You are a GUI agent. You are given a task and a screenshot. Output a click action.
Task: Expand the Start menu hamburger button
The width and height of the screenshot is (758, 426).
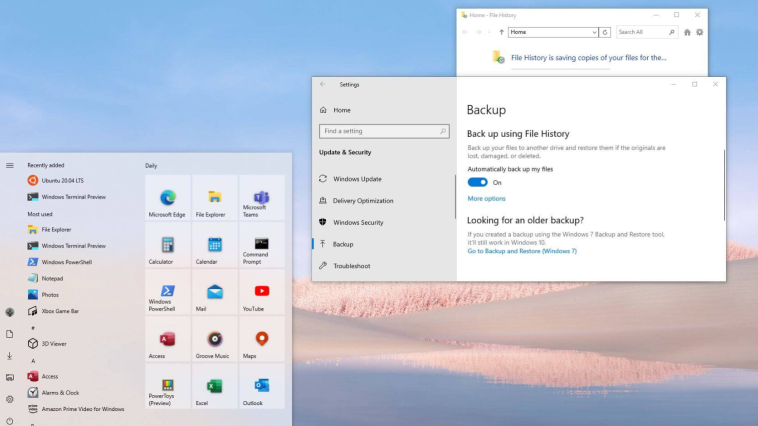click(x=10, y=165)
